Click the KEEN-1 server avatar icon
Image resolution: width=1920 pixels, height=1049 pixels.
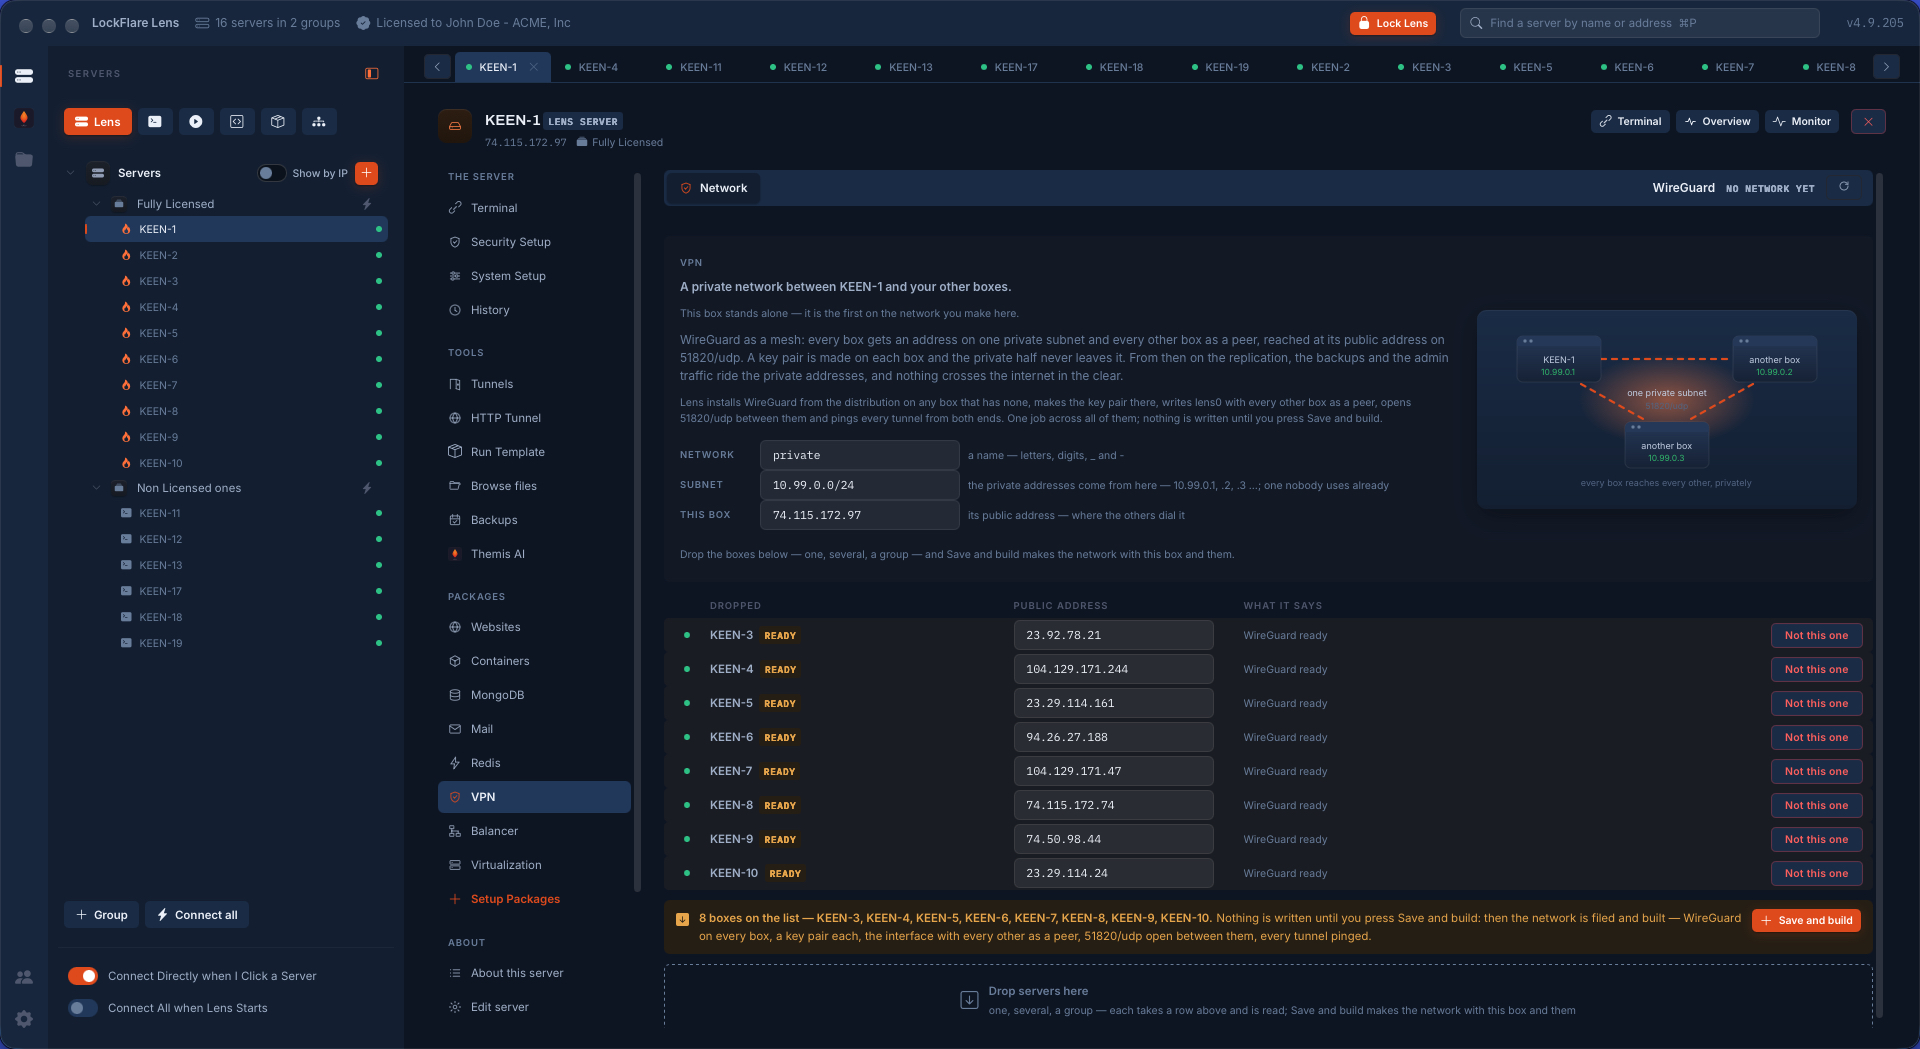455,126
